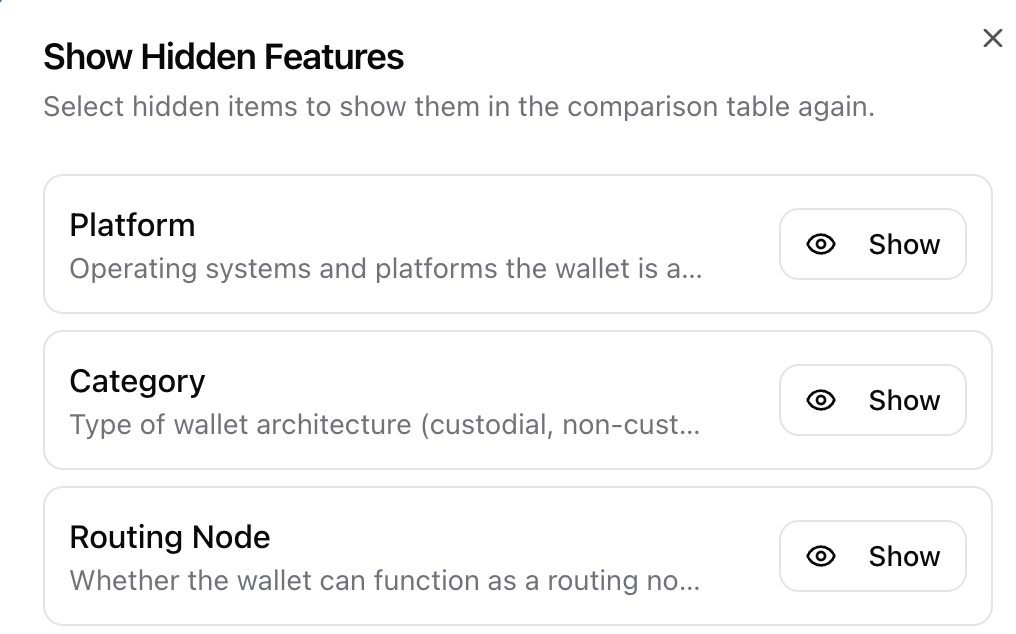Screen dimensions: 1016x634
Task: Click the eye icon in the Routing Node row
Action: (821, 556)
